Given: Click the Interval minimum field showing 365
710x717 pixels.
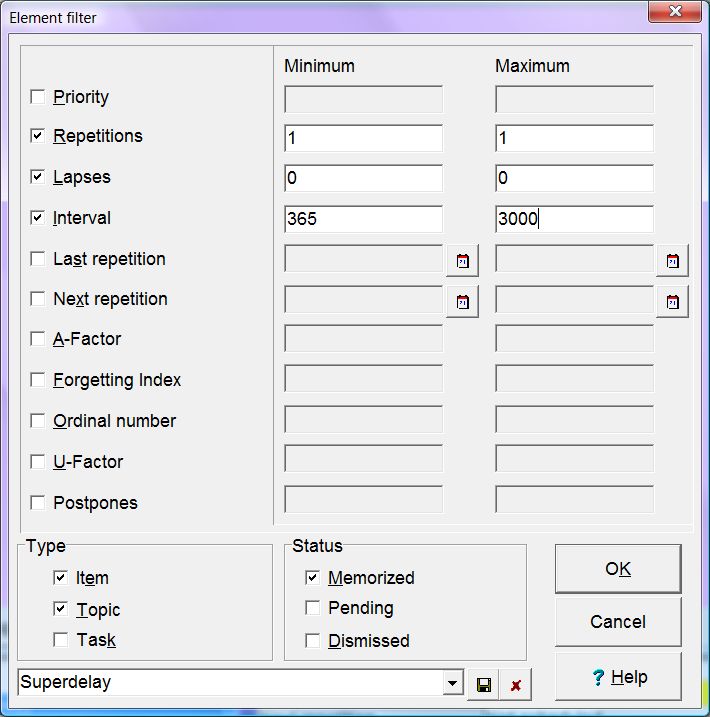Looking at the screenshot, I should click(363, 219).
